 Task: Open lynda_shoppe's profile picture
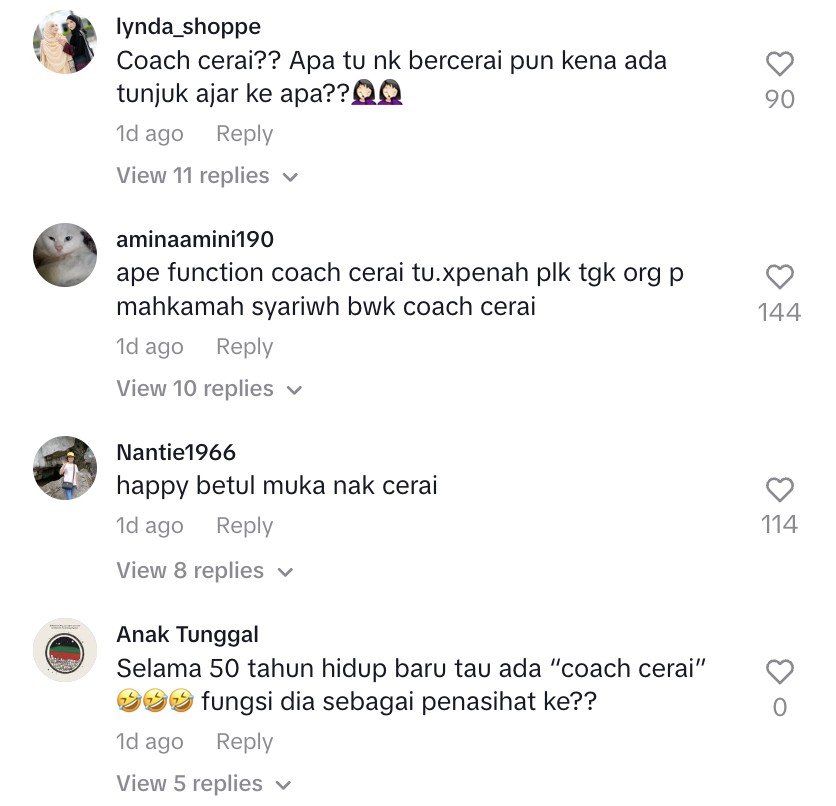click(65, 42)
